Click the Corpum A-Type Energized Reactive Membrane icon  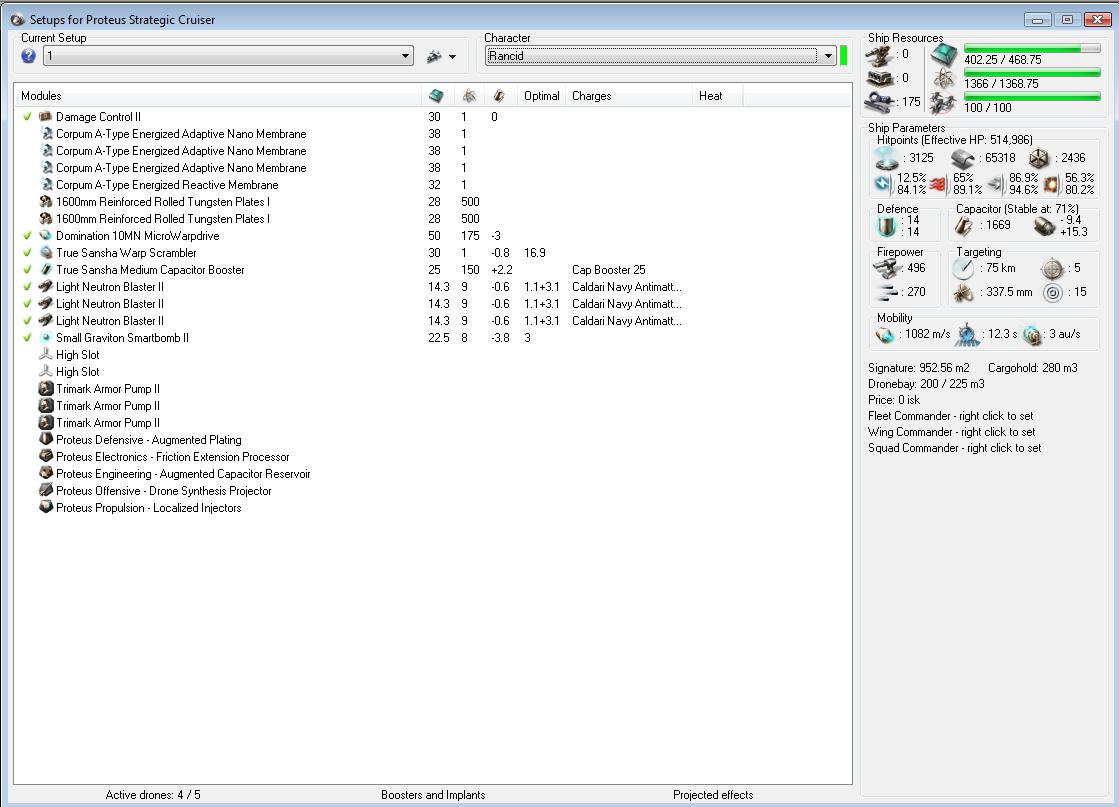[x=46, y=185]
